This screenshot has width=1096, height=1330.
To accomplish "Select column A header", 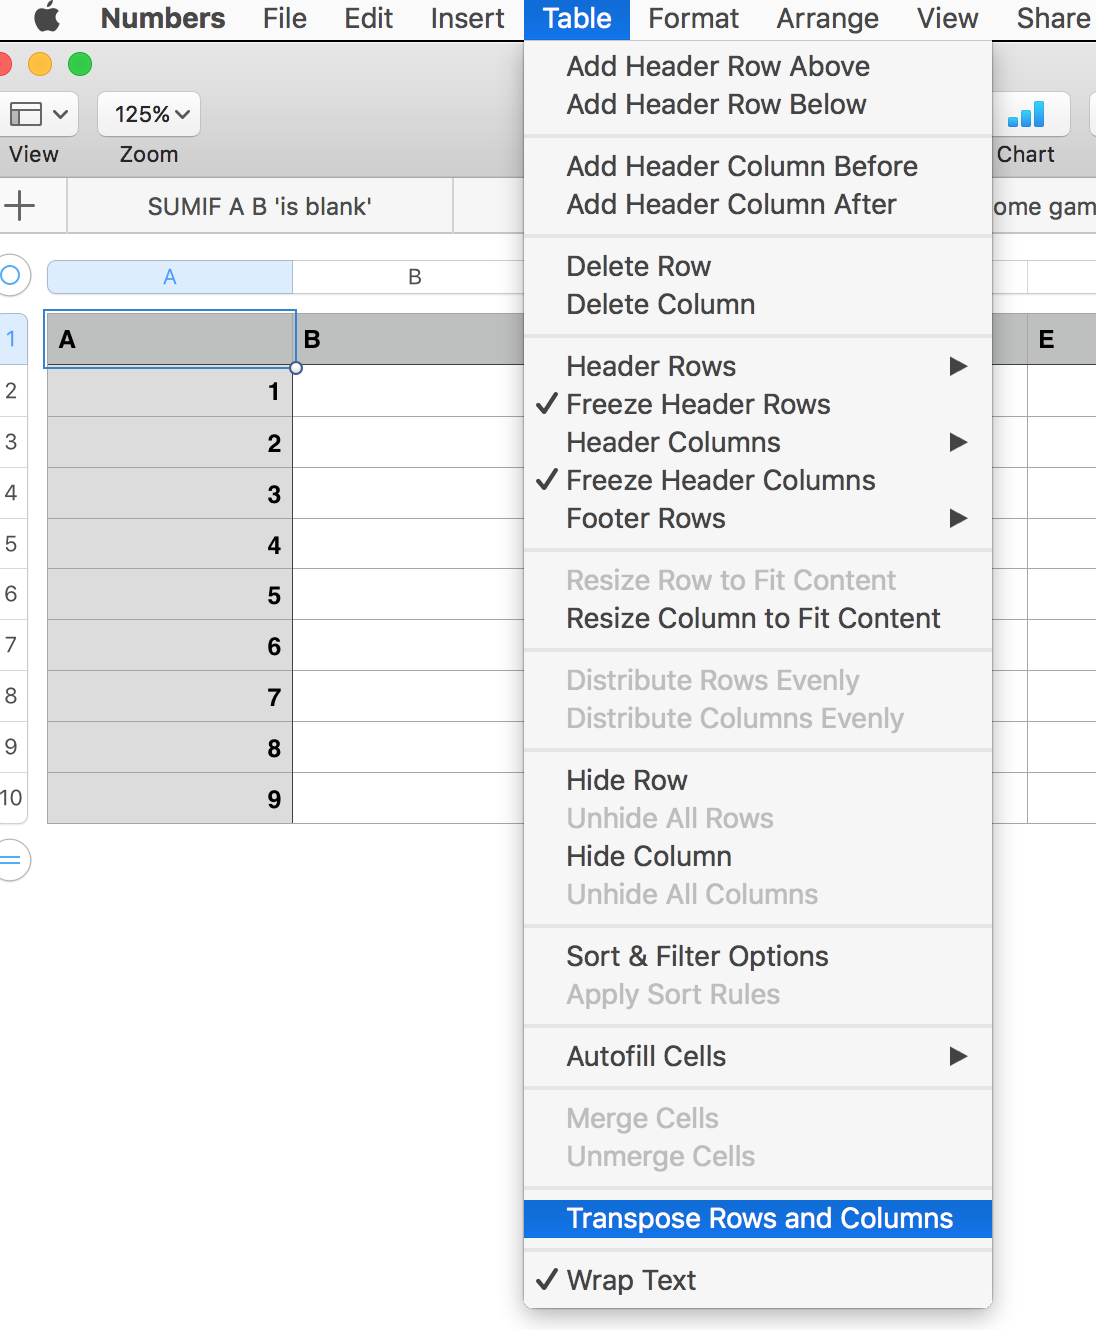I will [170, 277].
